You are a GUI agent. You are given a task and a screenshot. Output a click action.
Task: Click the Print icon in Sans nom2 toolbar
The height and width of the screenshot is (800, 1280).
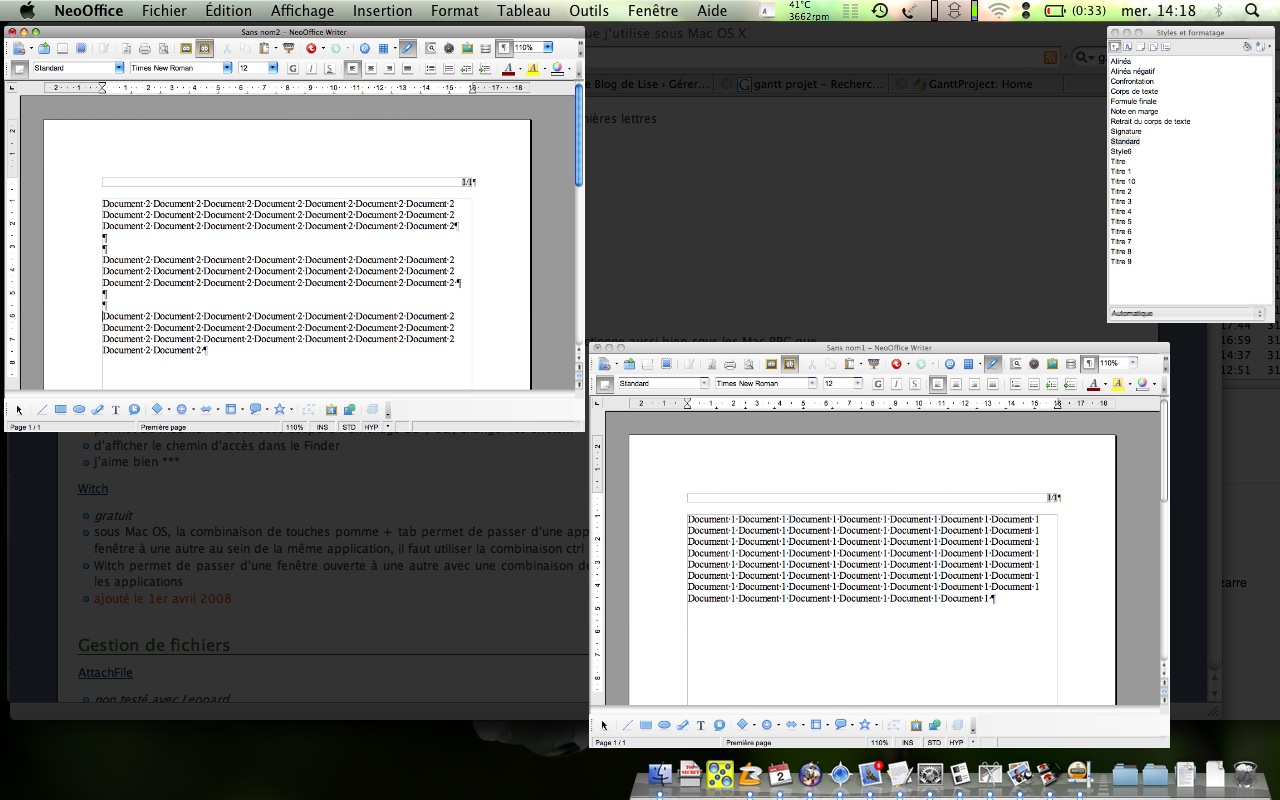point(144,48)
